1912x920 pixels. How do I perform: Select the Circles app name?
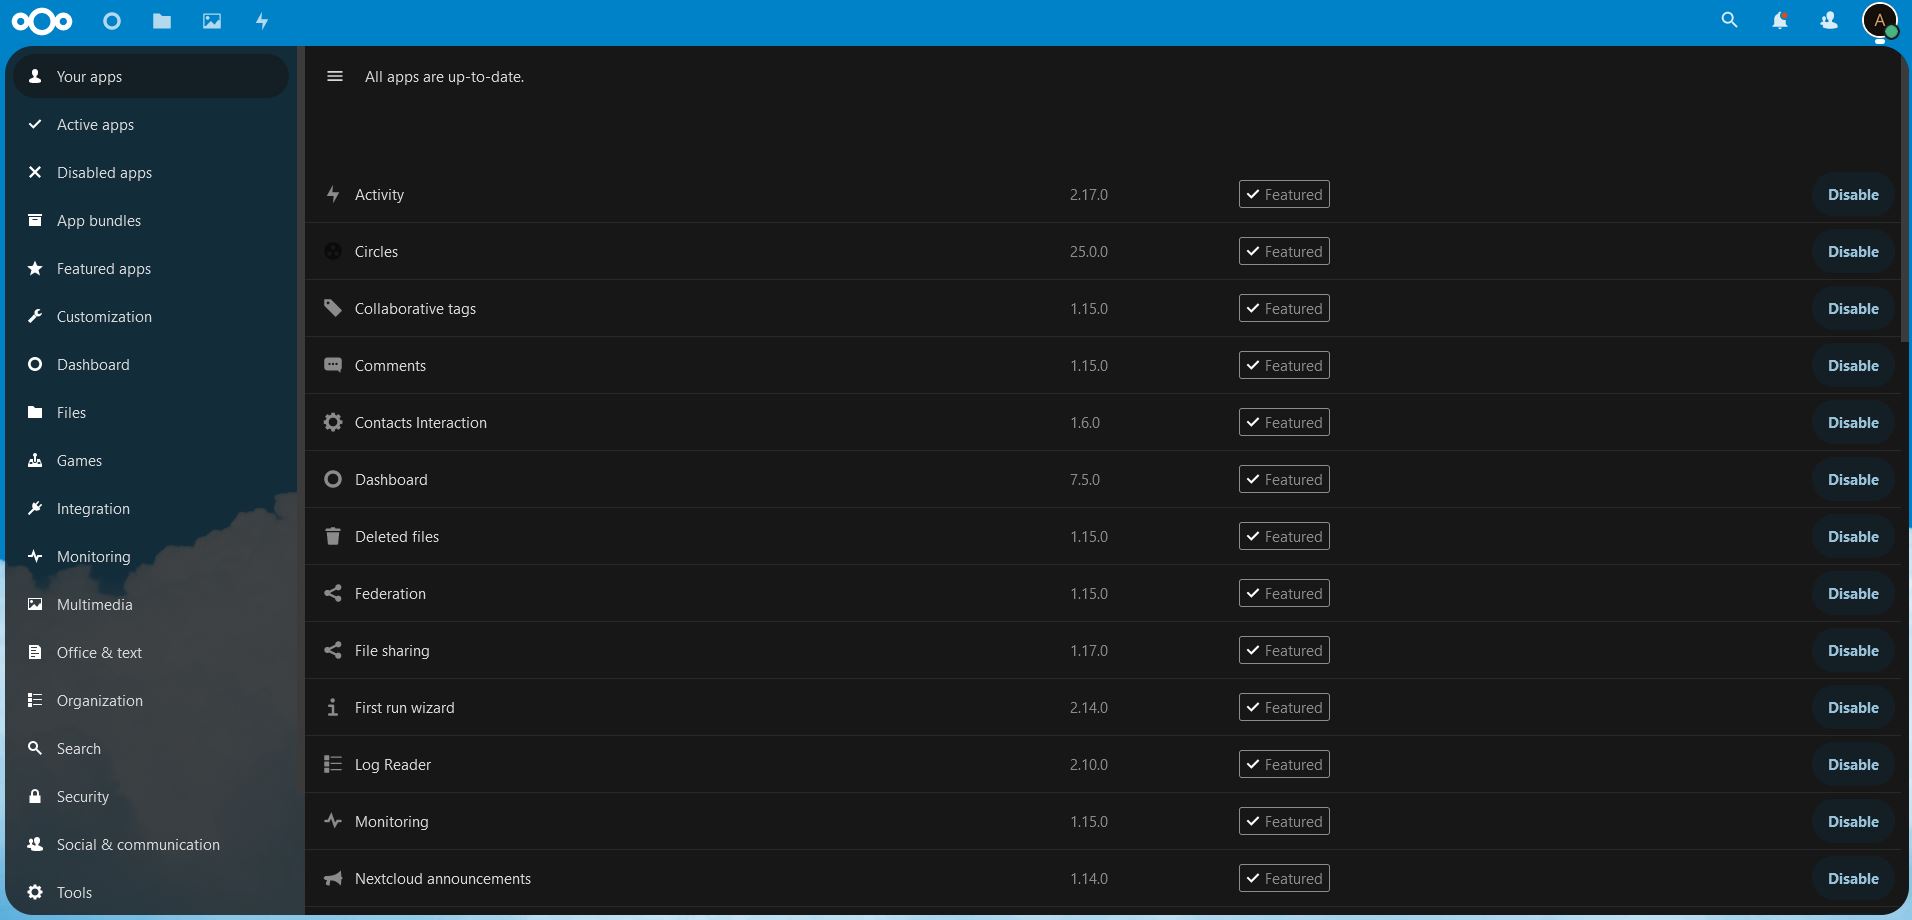tap(376, 251)
